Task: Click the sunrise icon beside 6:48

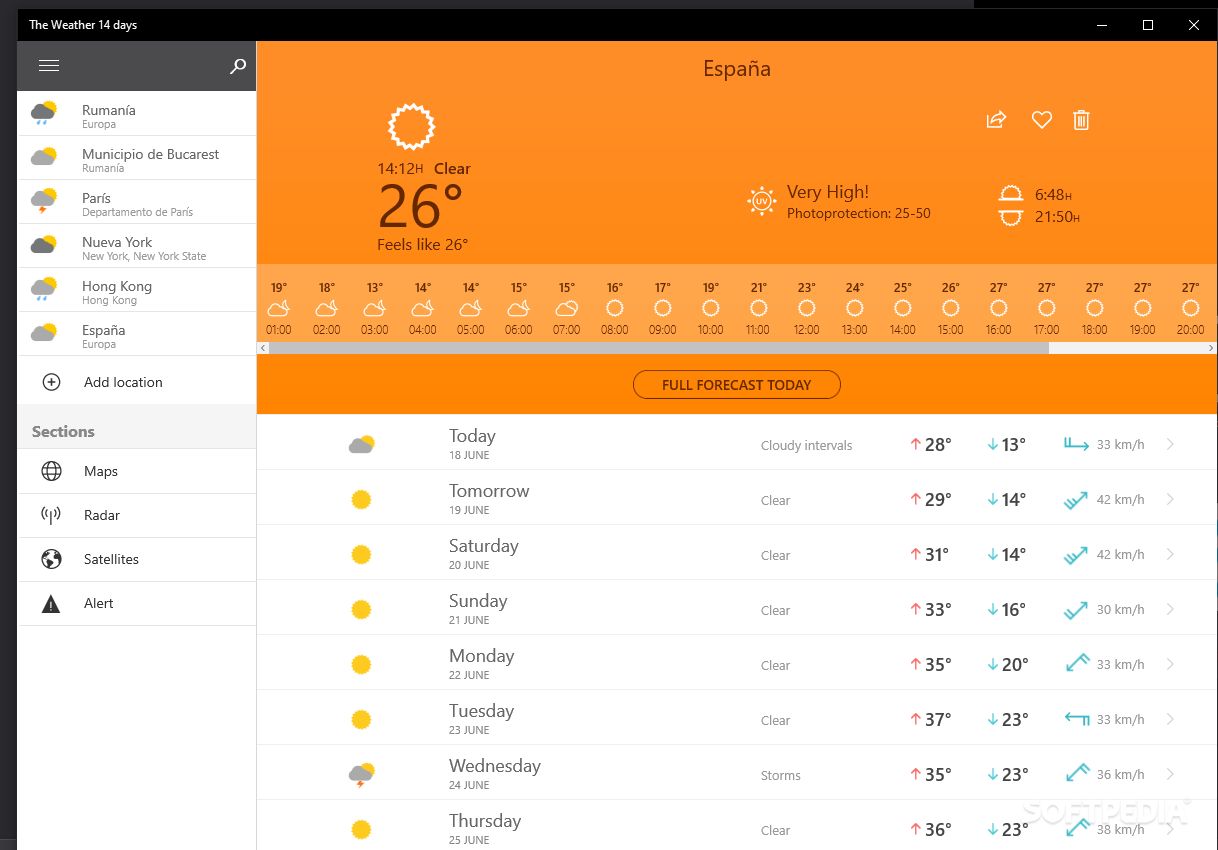Action: point(1011,194)
